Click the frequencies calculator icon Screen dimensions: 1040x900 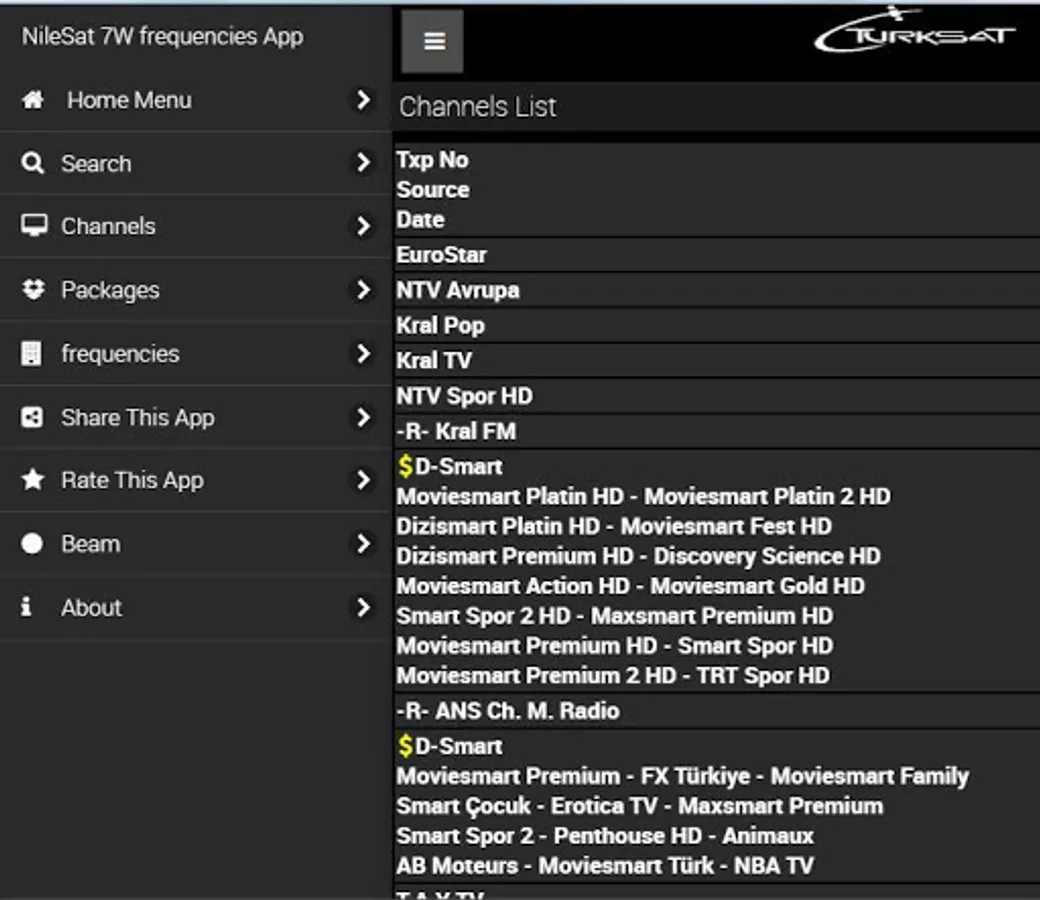pyautogui.click(x=31, y=354)
